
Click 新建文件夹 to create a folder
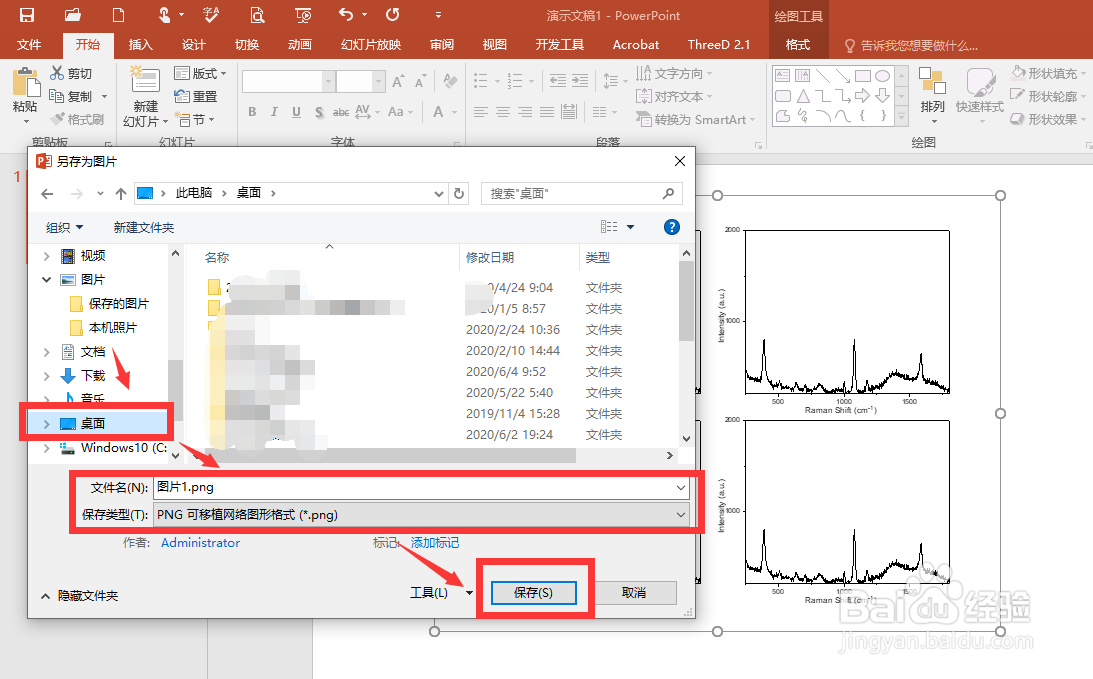142,227
